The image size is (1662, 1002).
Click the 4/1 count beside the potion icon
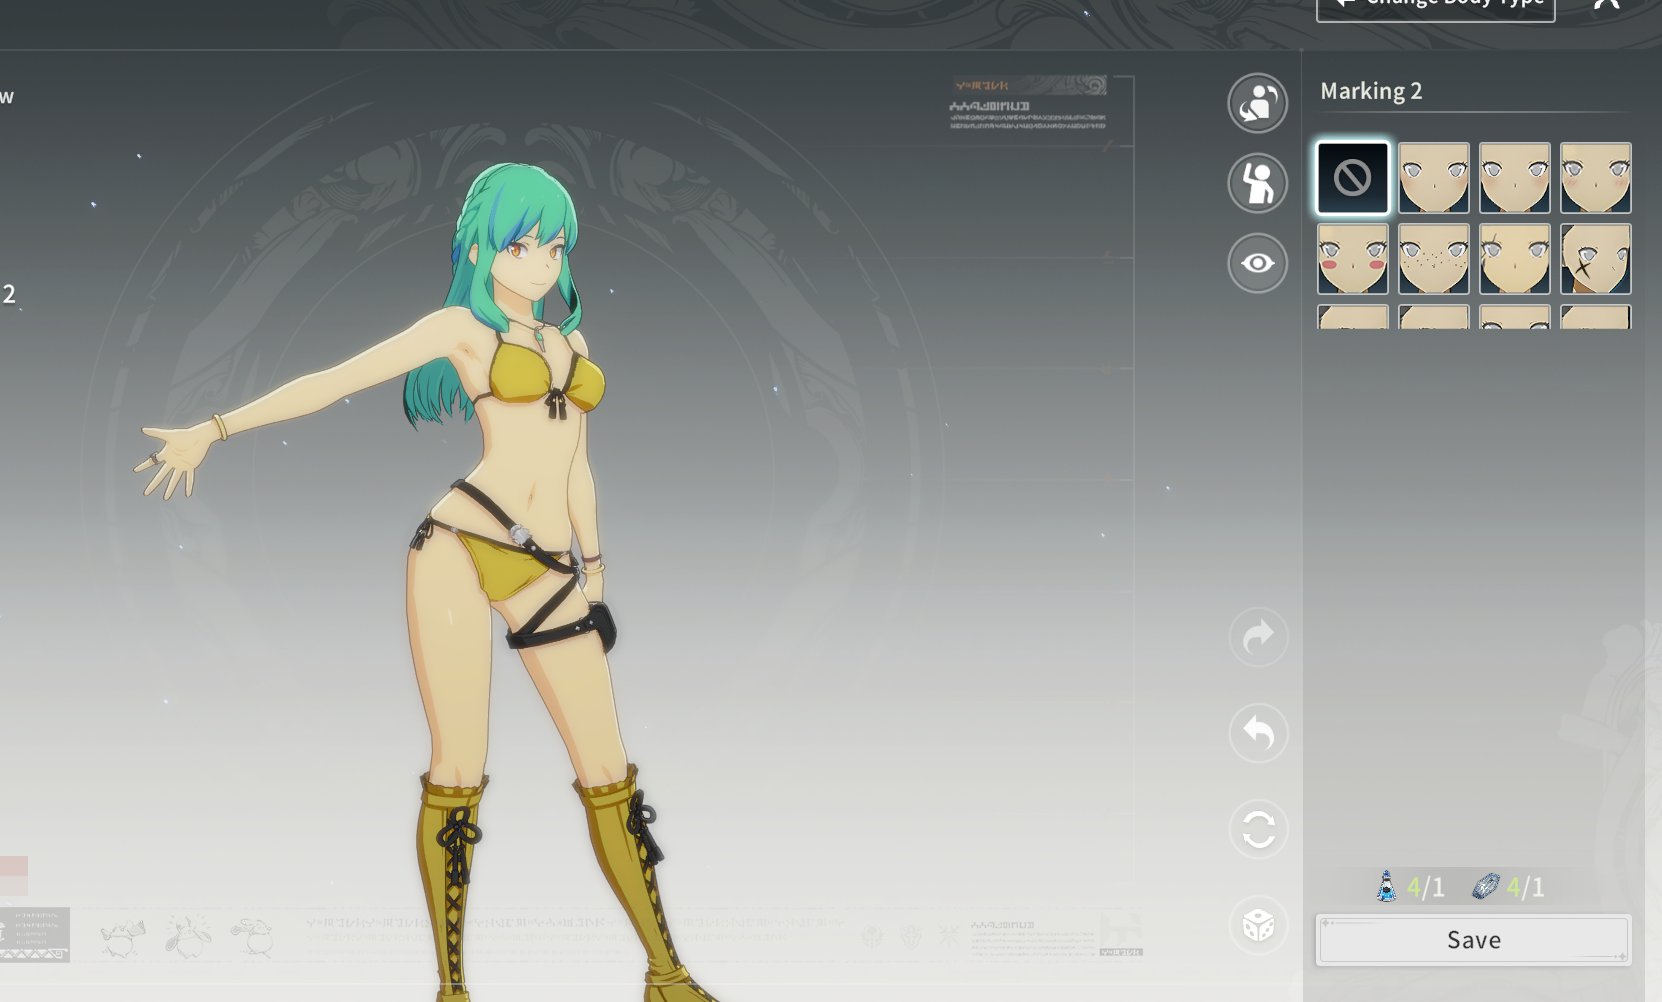1425,887
